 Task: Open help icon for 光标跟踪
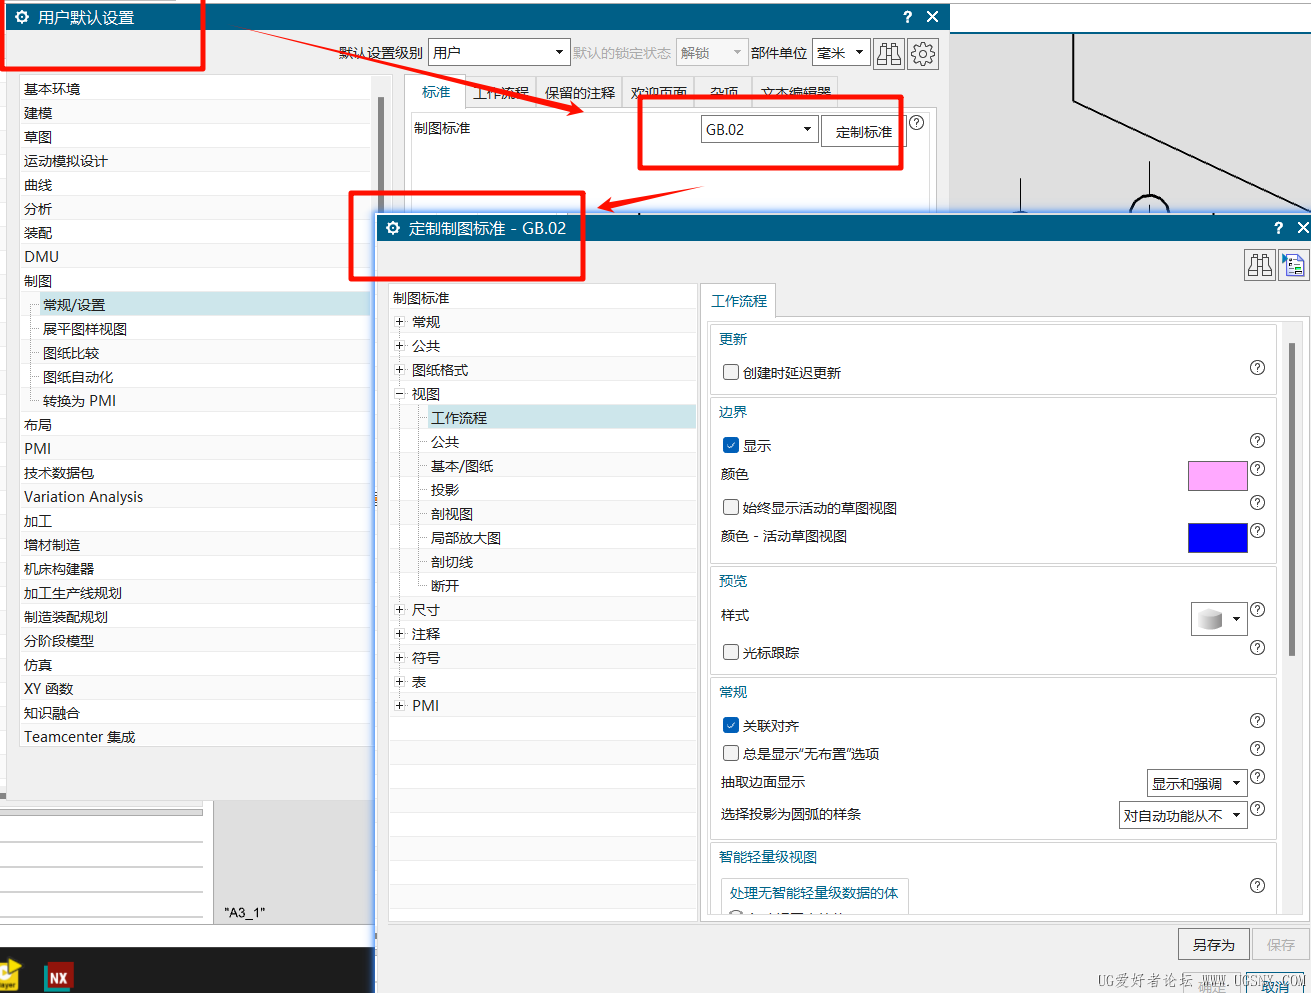point(1257,648)
